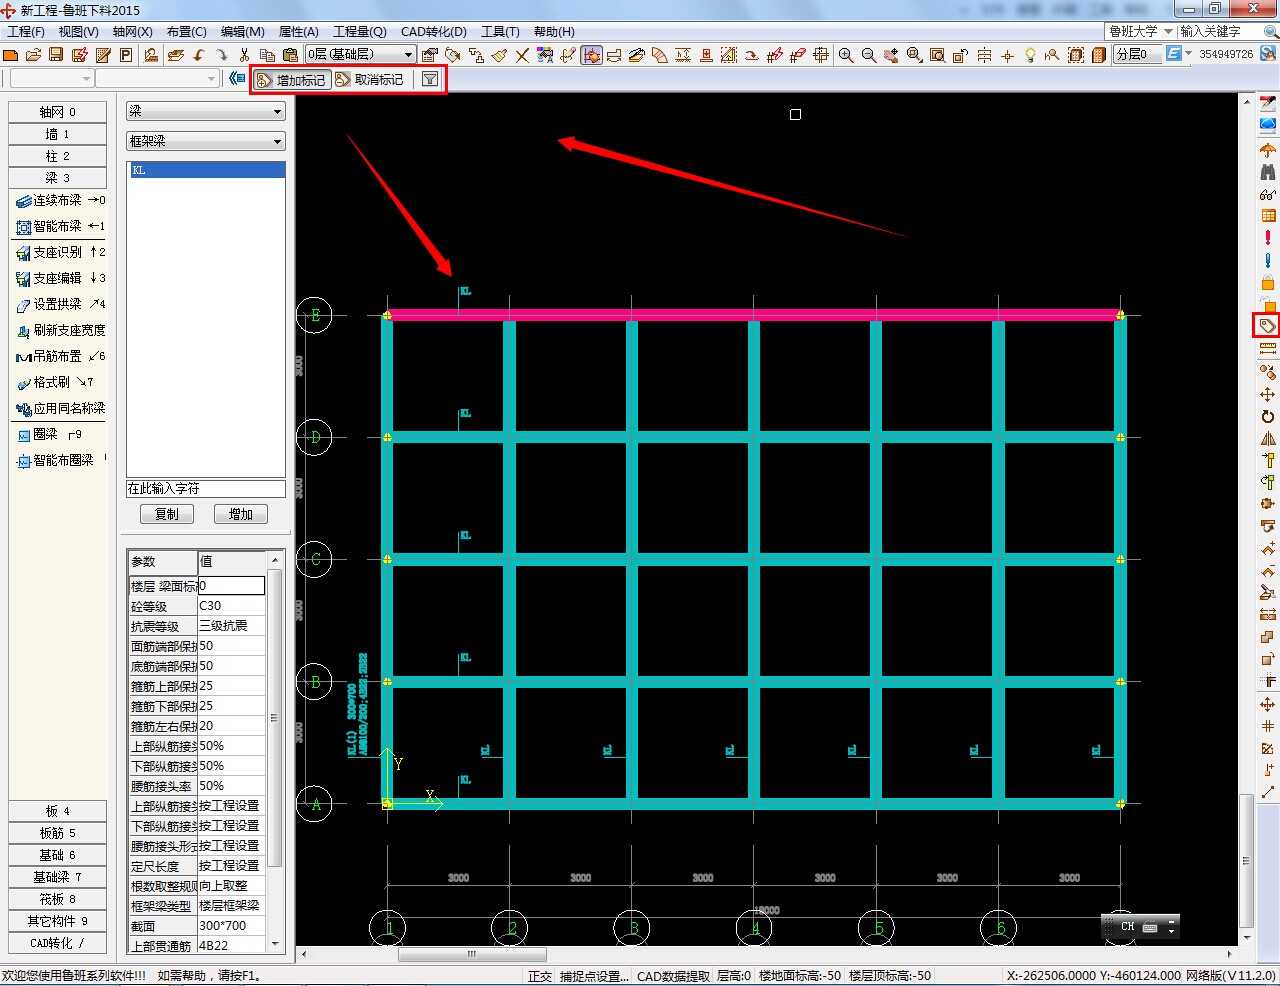Click the properties table vertical scrollbar
The width and height of the screenshot is (1280, 986).
[274, 718]
